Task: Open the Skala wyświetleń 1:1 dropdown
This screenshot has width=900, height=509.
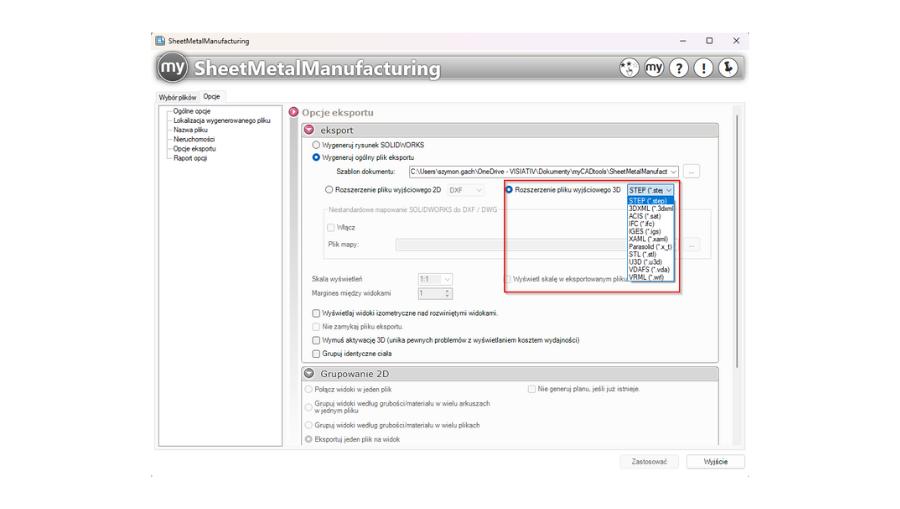Action: pos(435,279)
